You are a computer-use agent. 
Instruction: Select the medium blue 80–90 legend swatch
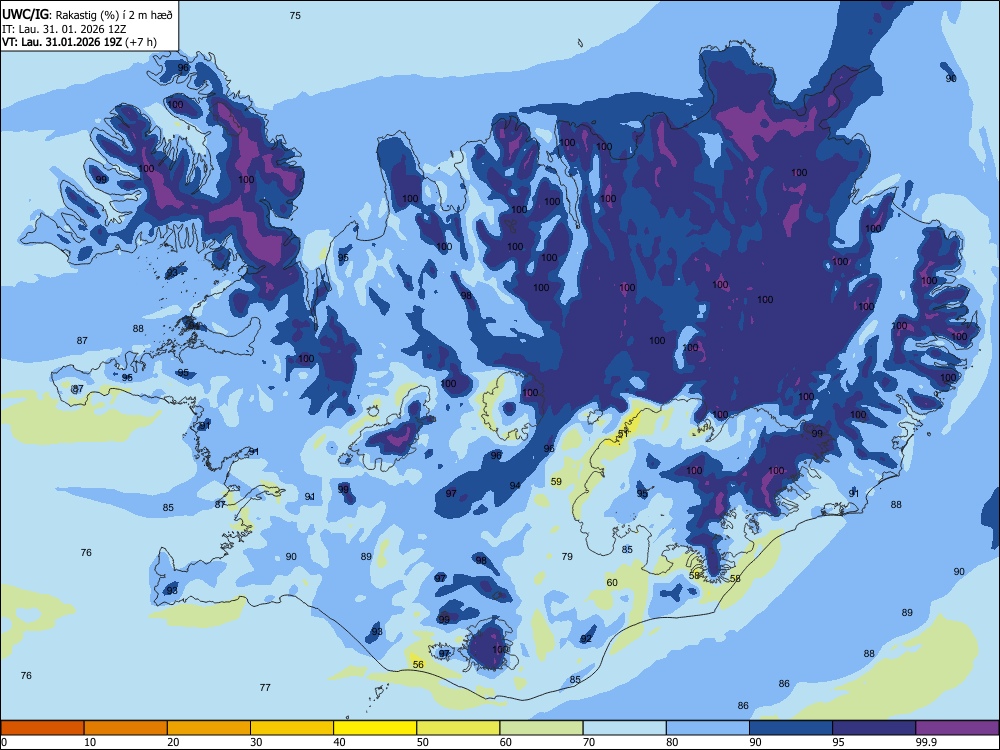(x=708, y=728)
